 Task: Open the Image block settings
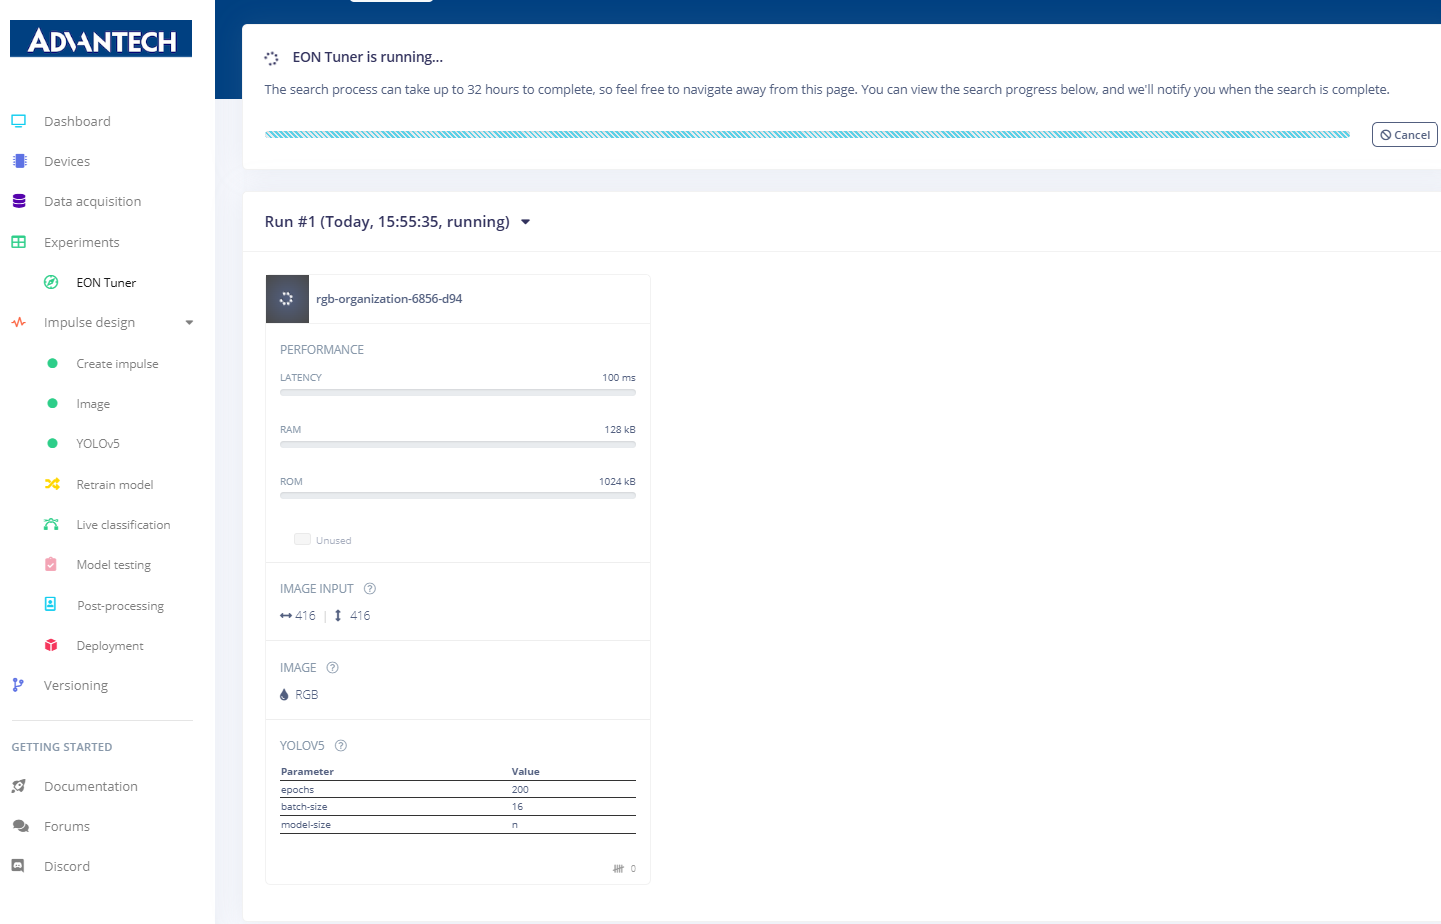point(93,403)
